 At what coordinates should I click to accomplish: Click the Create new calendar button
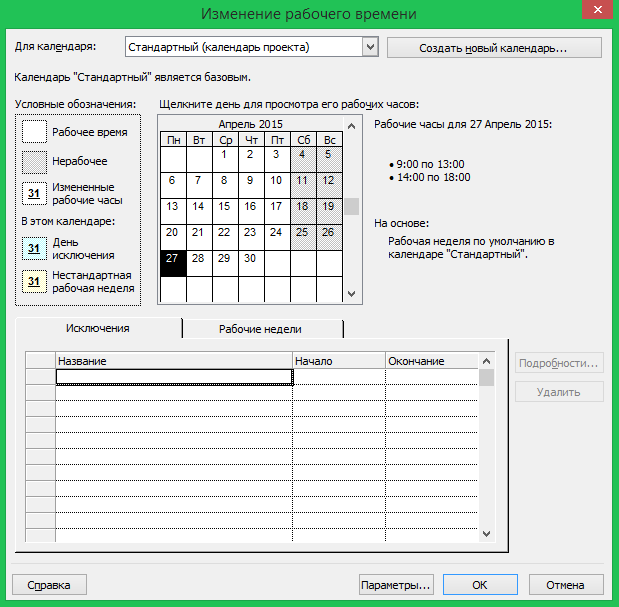[x=494, y=48]
